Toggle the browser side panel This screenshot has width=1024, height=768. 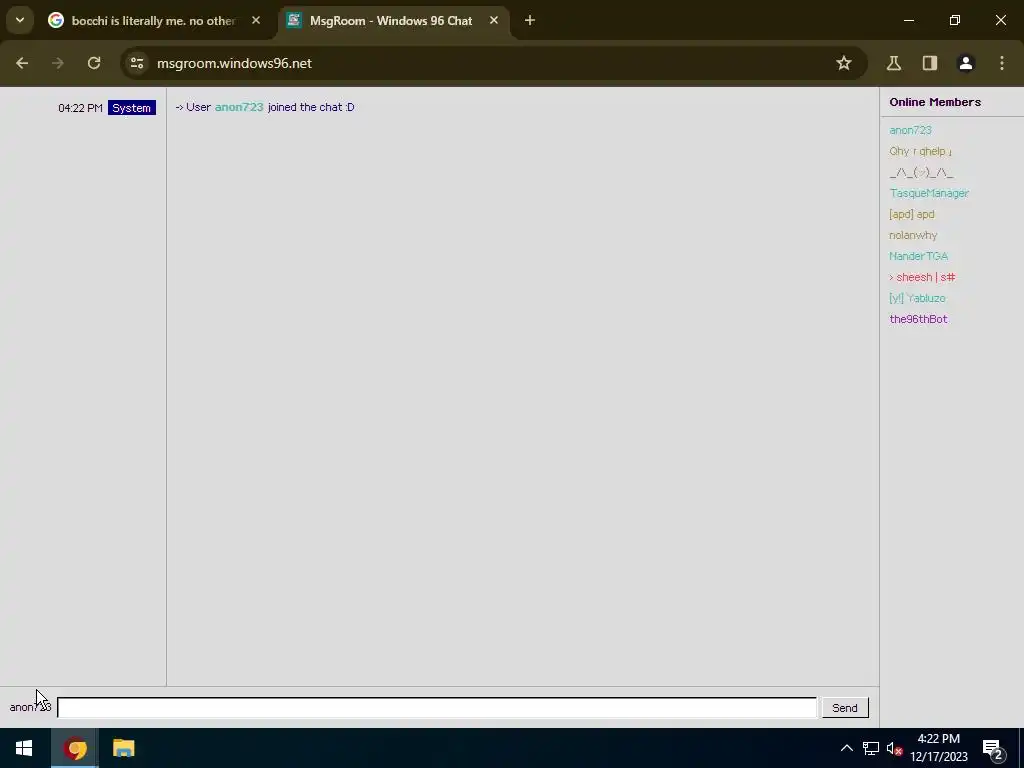pyautogui.click(x=929, y=63)
